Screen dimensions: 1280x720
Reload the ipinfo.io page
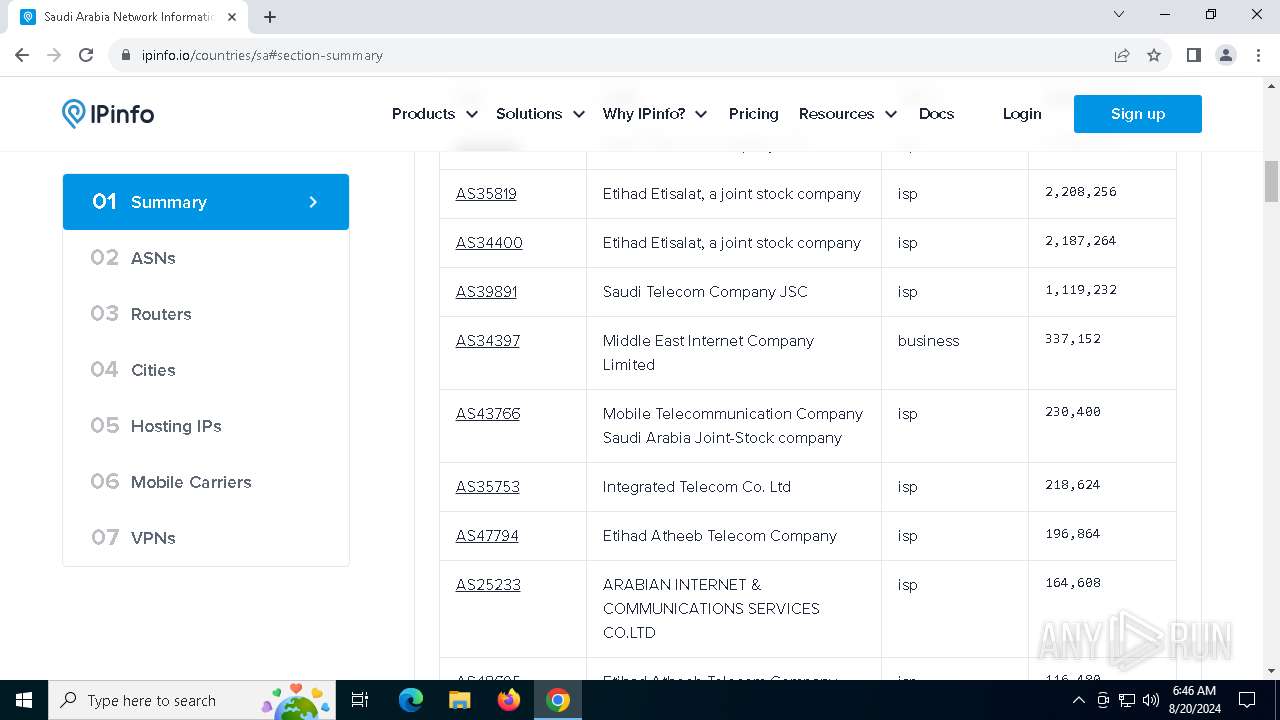pyautogui.click(x=86, y=55)
